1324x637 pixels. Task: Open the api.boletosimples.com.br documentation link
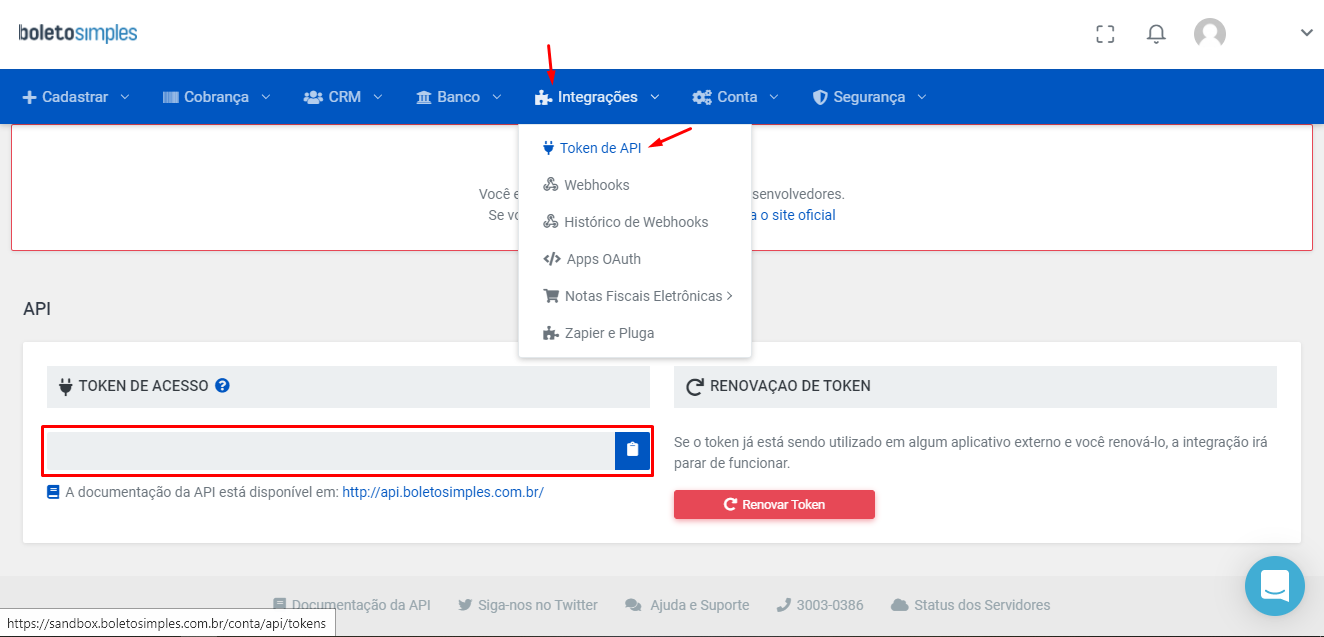(x=442, y=492)
